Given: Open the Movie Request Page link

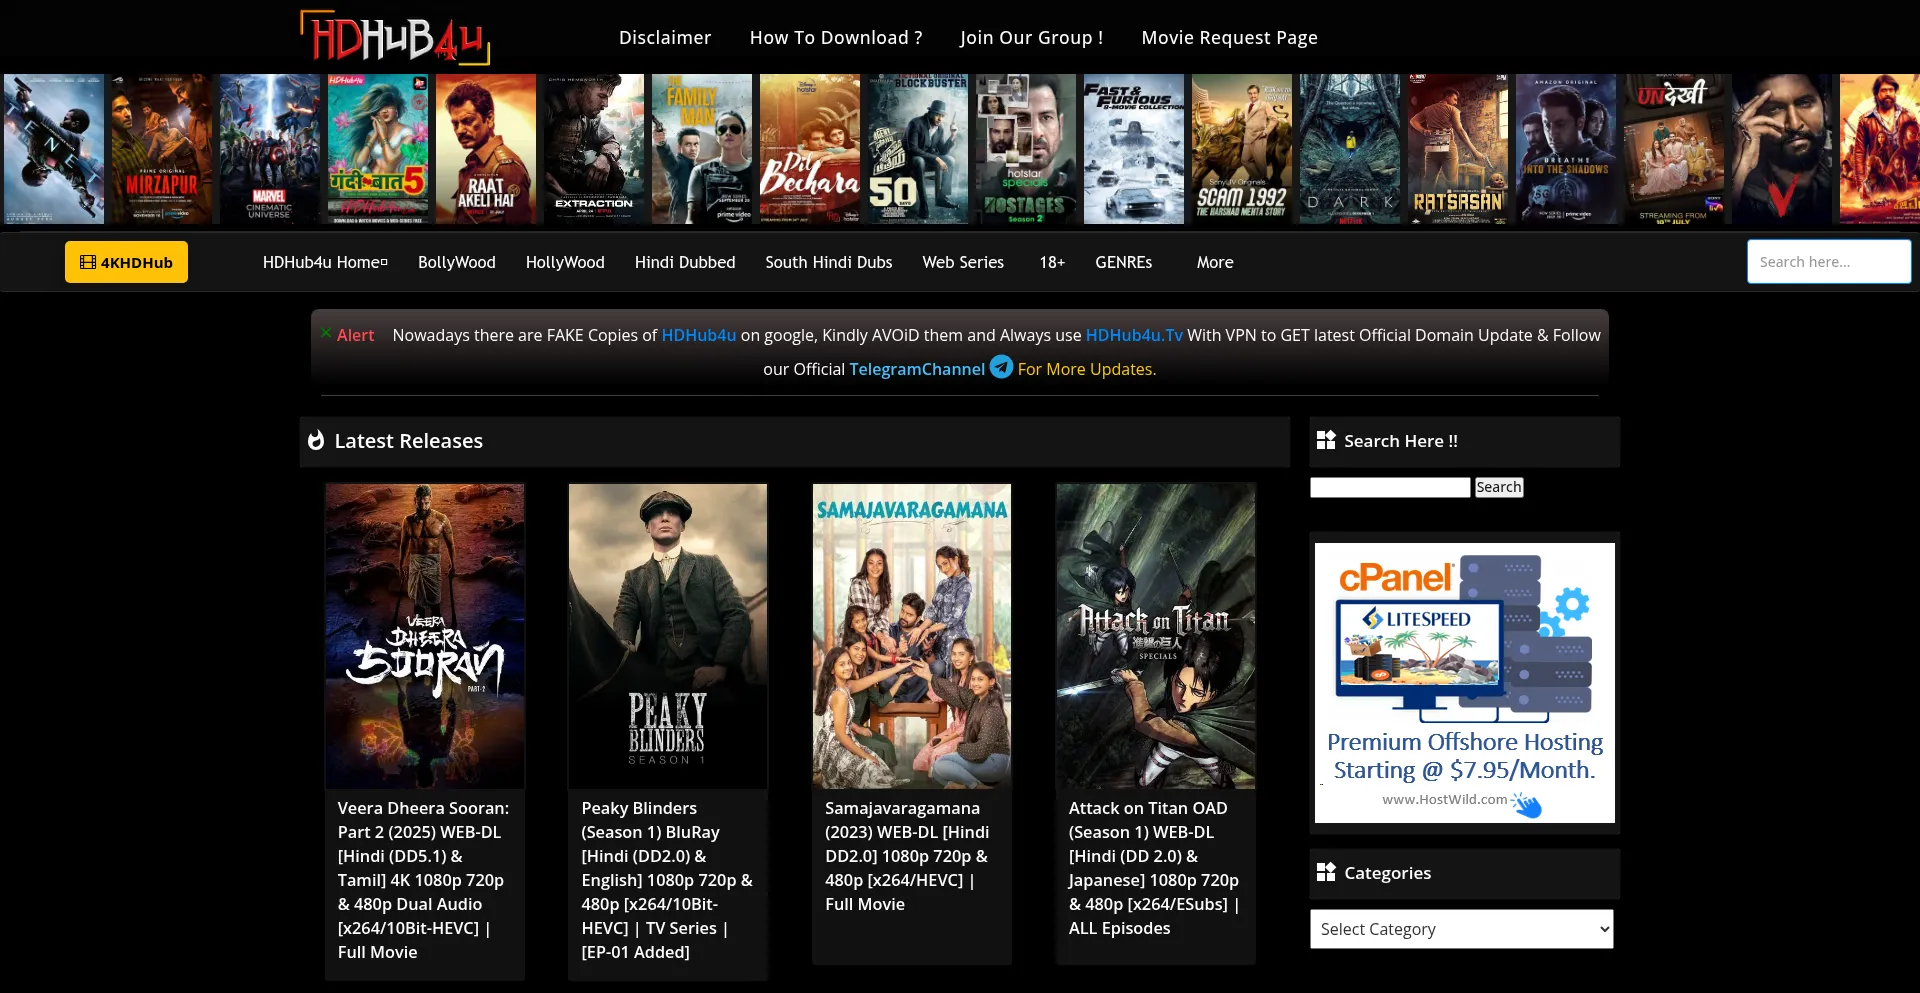Looking at the screenshot, I should [1229, 38].
